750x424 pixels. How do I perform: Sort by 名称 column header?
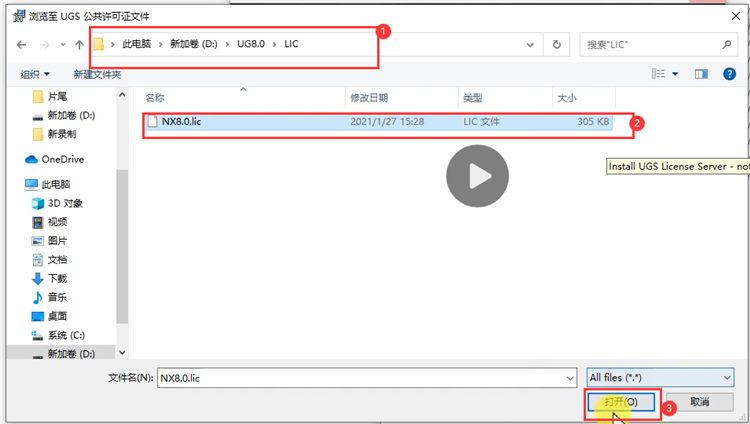155,98
